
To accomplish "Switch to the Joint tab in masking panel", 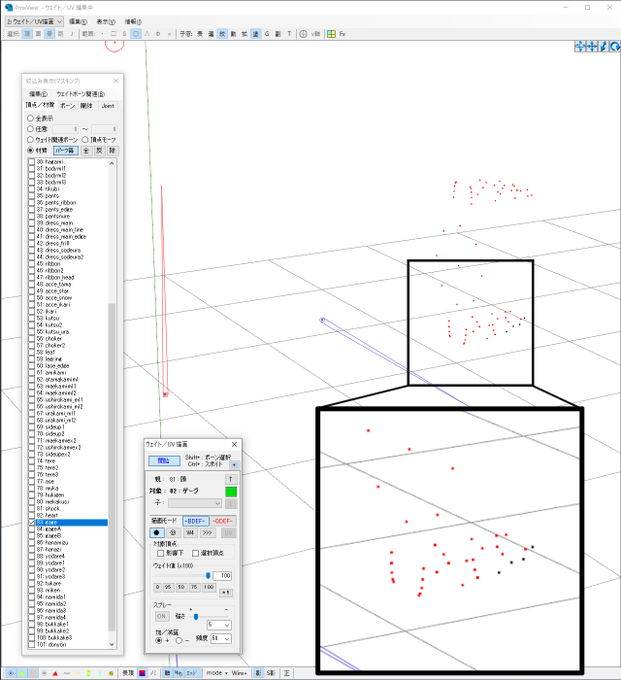I will (108, 105).
